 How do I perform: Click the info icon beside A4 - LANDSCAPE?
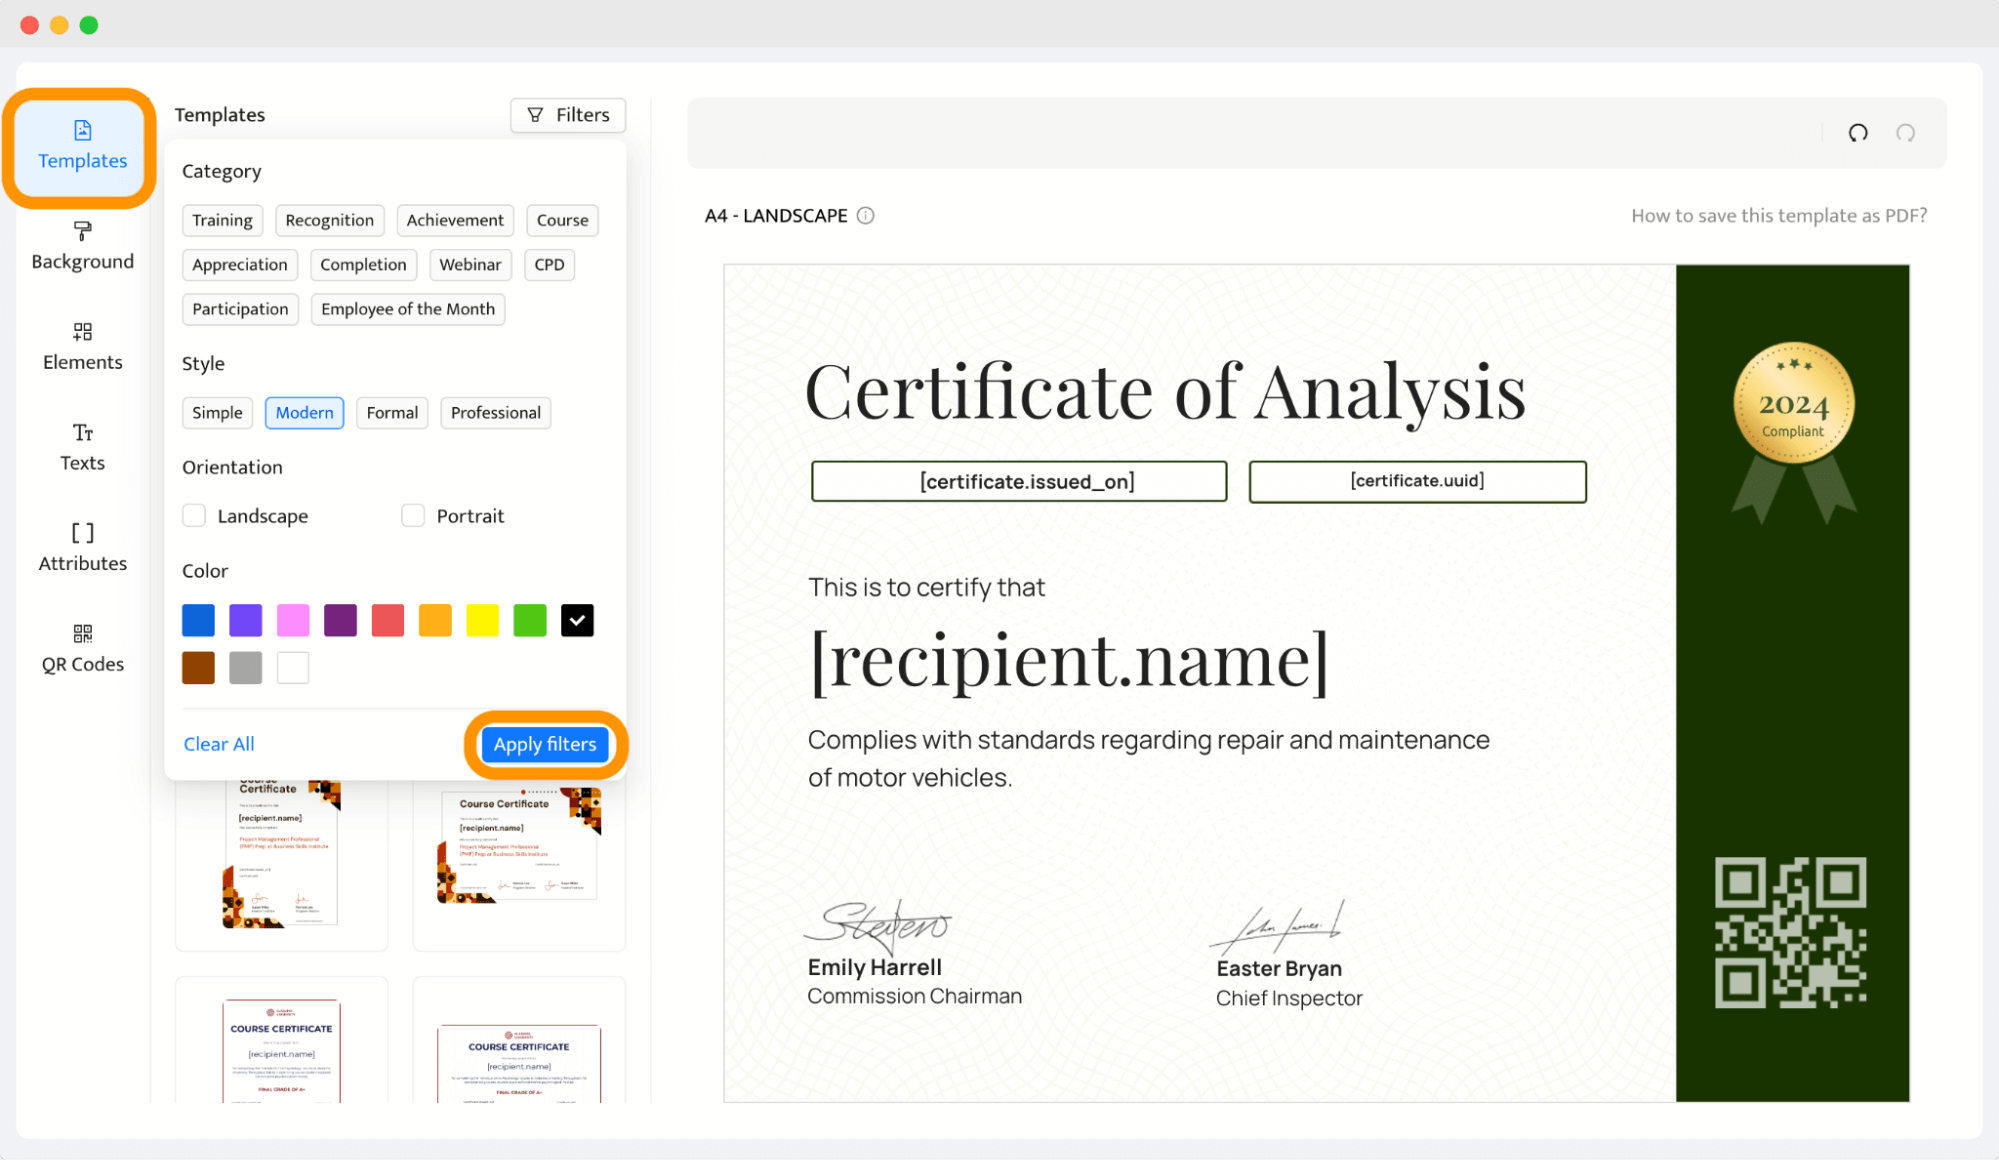[866, 216]
